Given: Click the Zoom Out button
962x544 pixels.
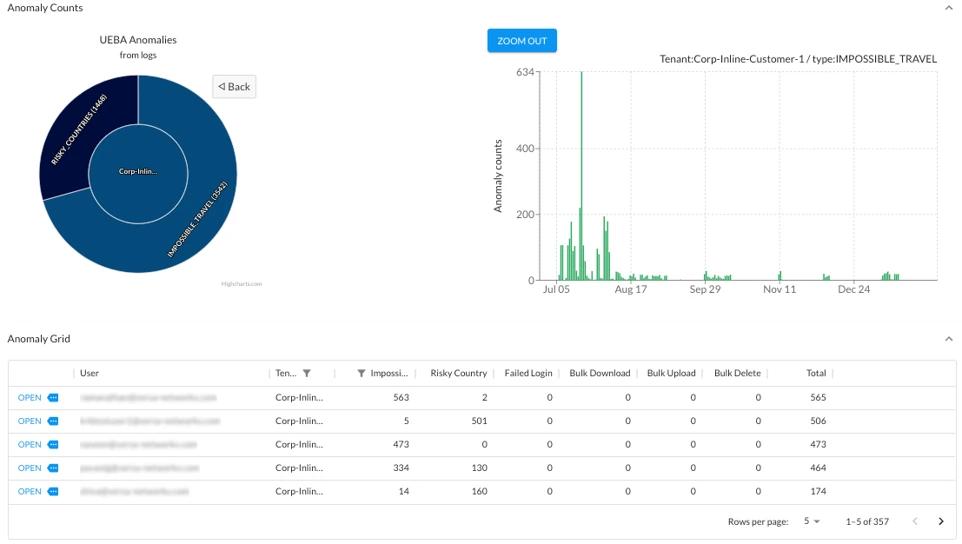Looking at the screenshot, I should (522, 41).
